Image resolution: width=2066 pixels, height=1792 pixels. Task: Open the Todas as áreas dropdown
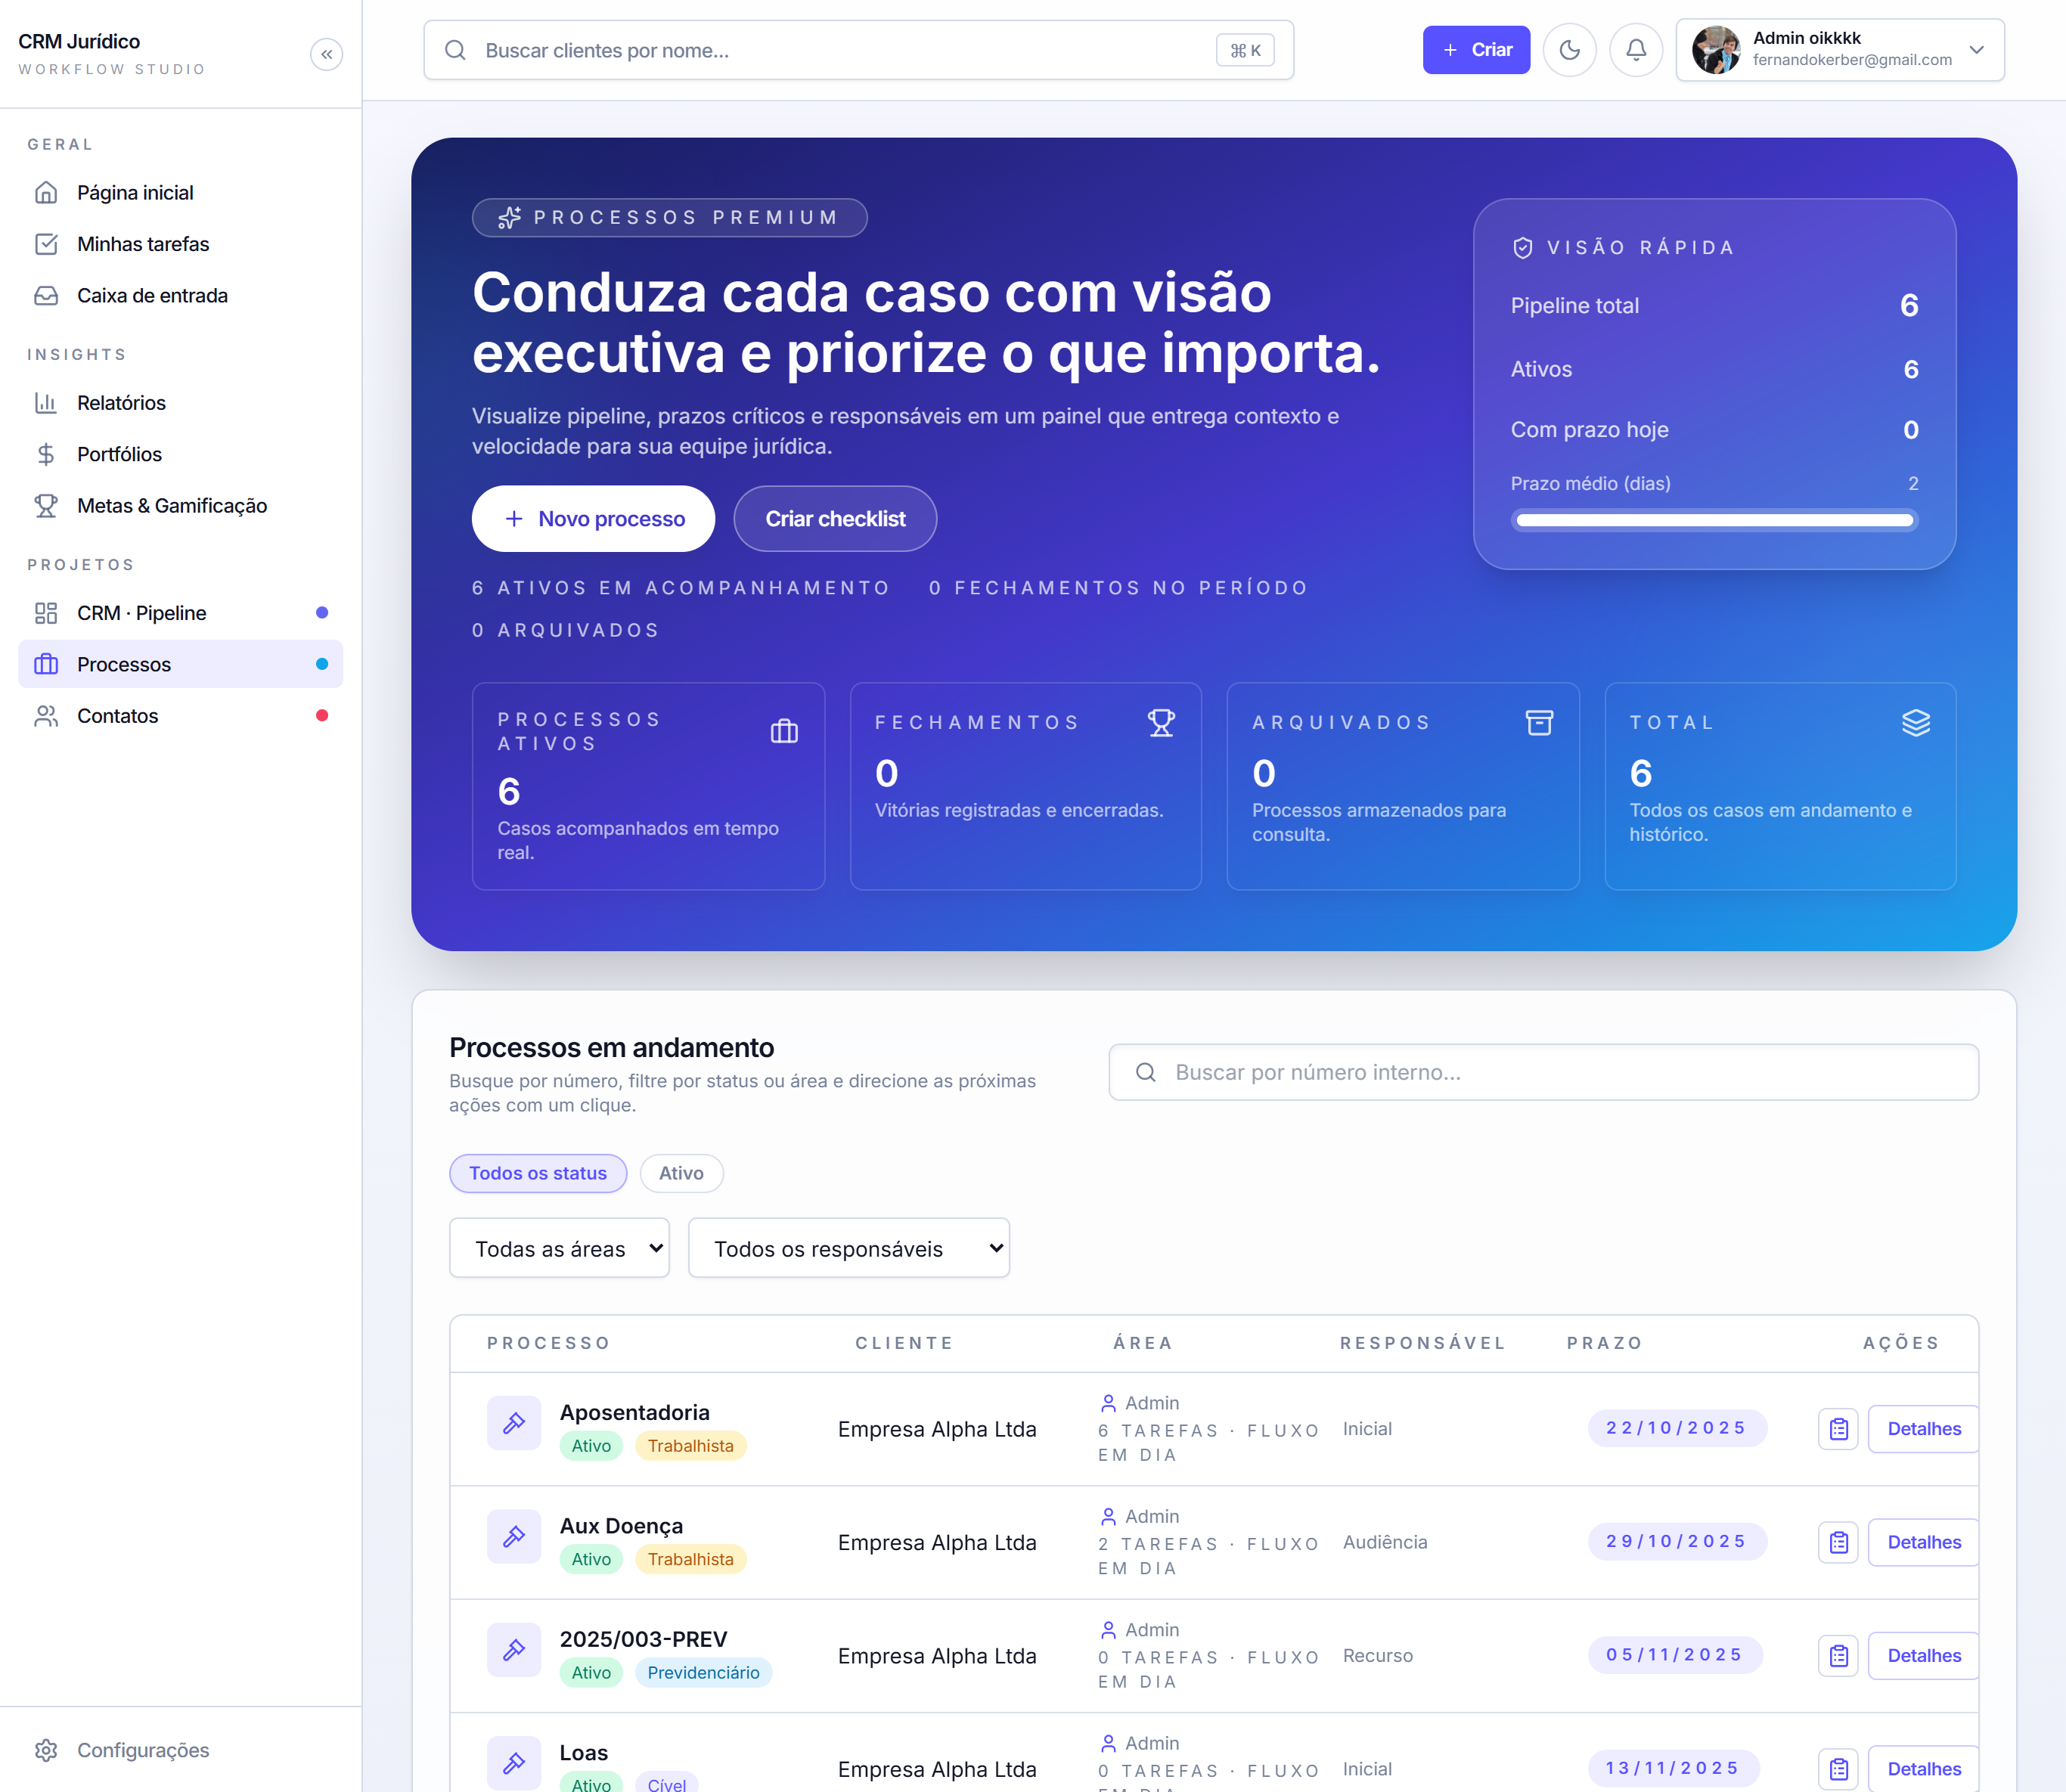click(559, 1247)
